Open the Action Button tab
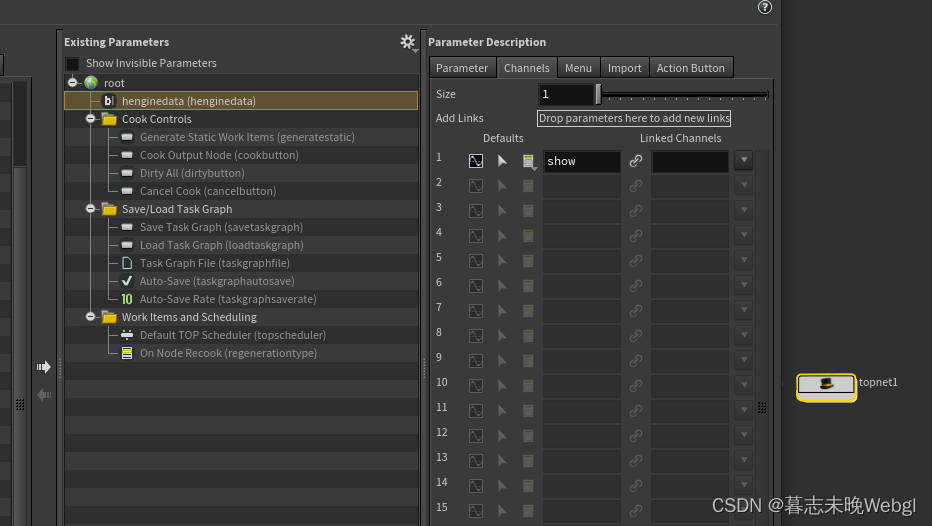The height and width of the screenshot is (526, 932). (x=690, y=68)
